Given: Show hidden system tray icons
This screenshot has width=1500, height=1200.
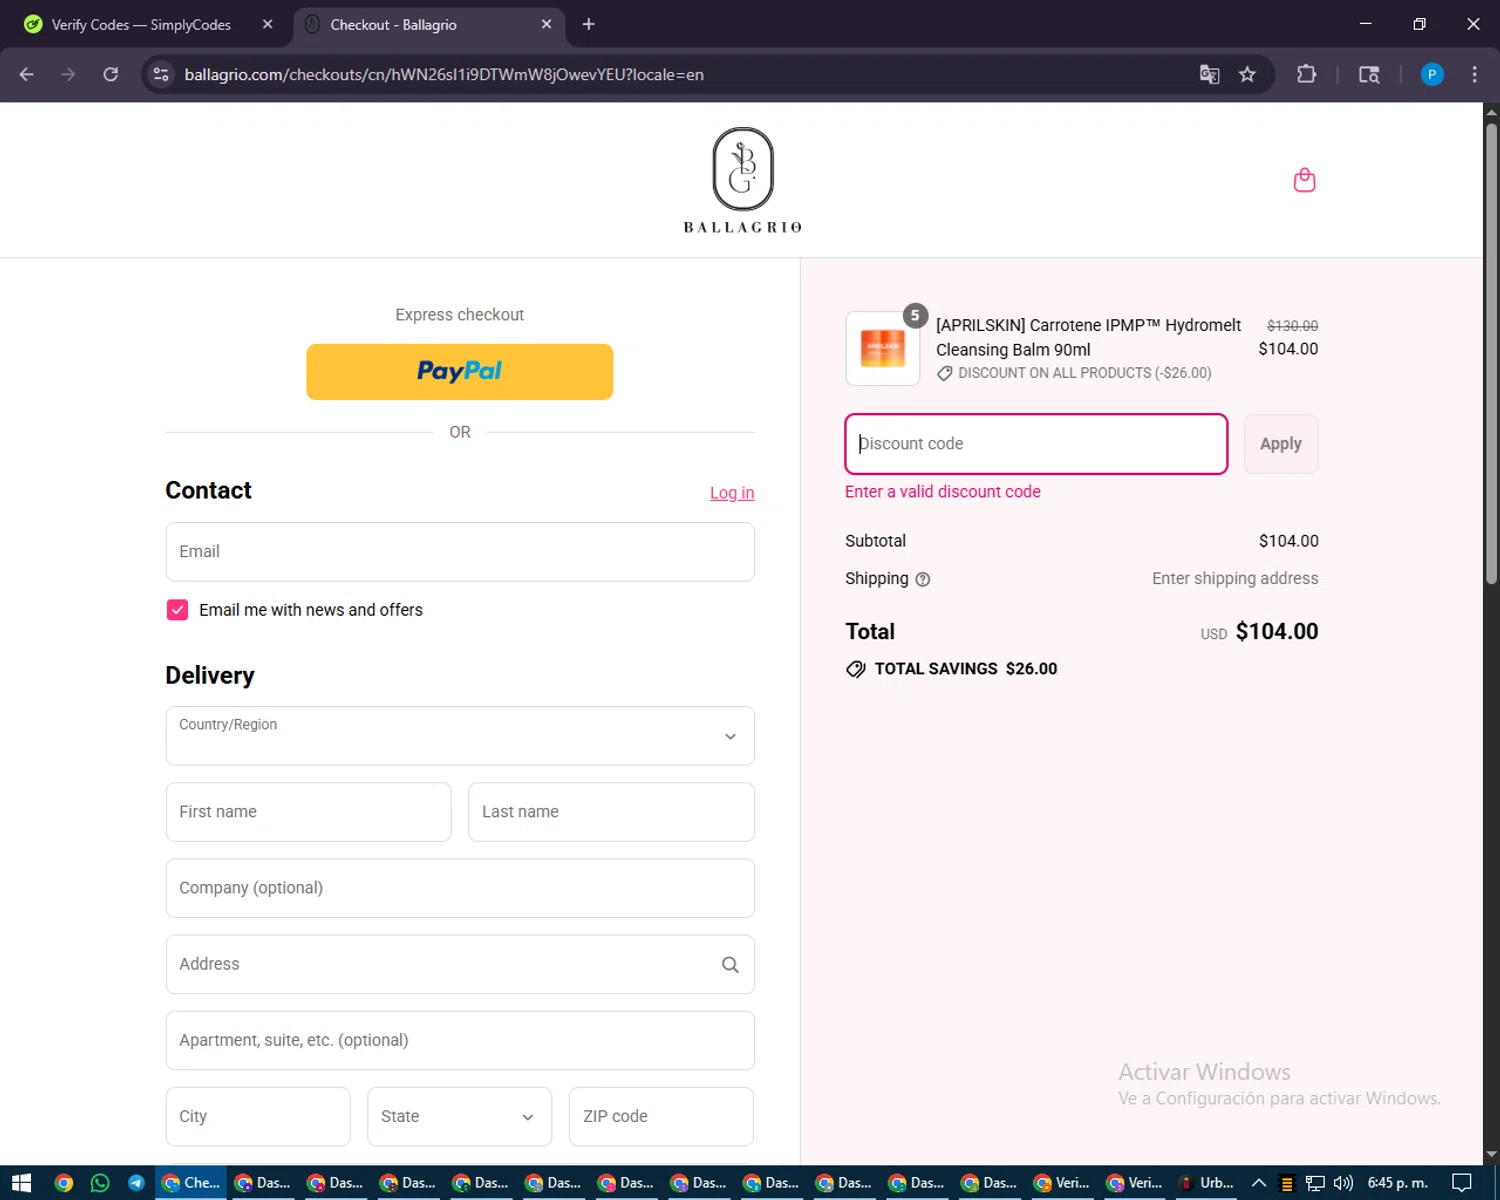Looking at the screenshot, I should [x=1259, y=1183].
